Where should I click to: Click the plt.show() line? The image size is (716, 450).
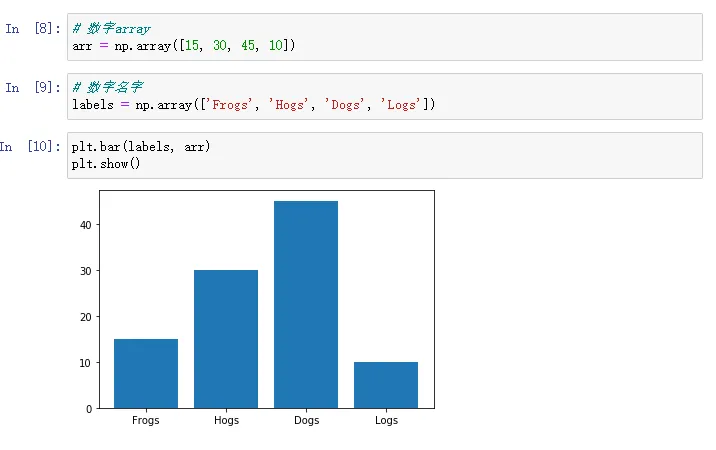(106, 163)
